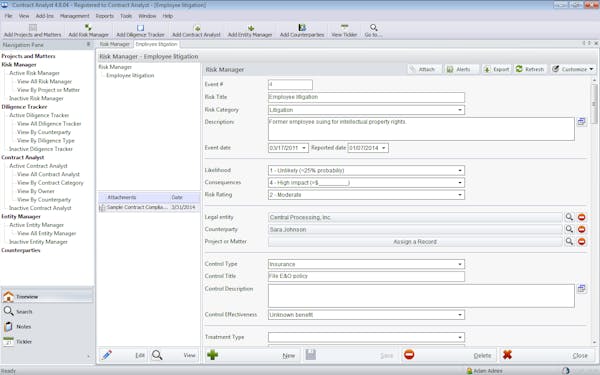Open the Treatment Type dropdown
This screenshot has height=375, width=600.
click(x=460, y=337)
